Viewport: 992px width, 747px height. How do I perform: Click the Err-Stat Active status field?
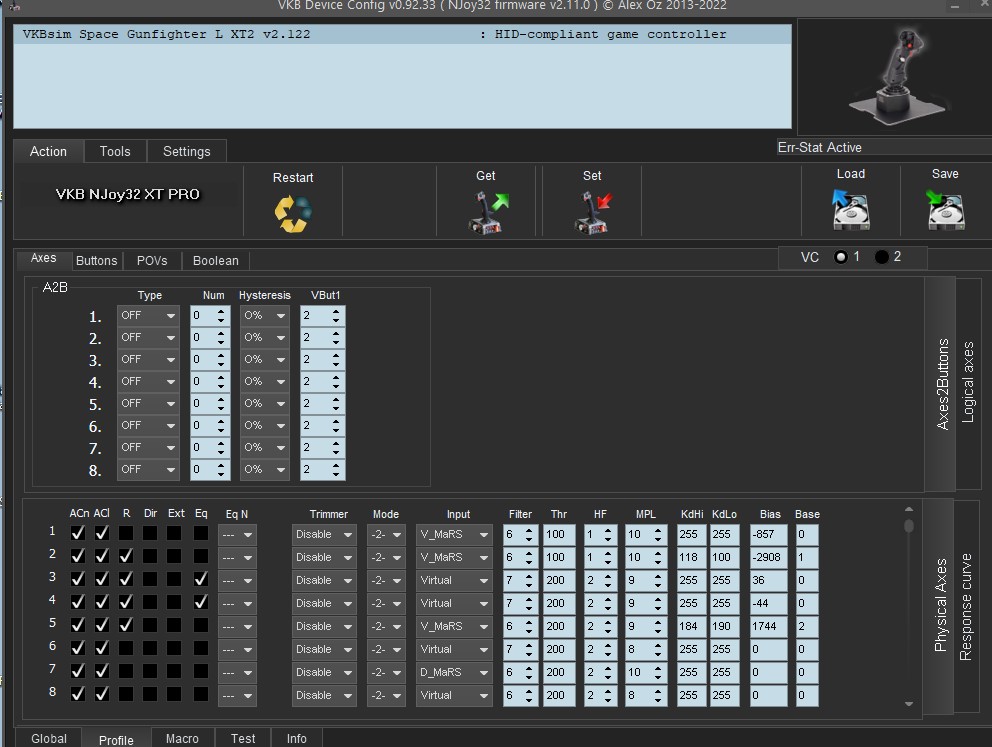tap(884, 147)
